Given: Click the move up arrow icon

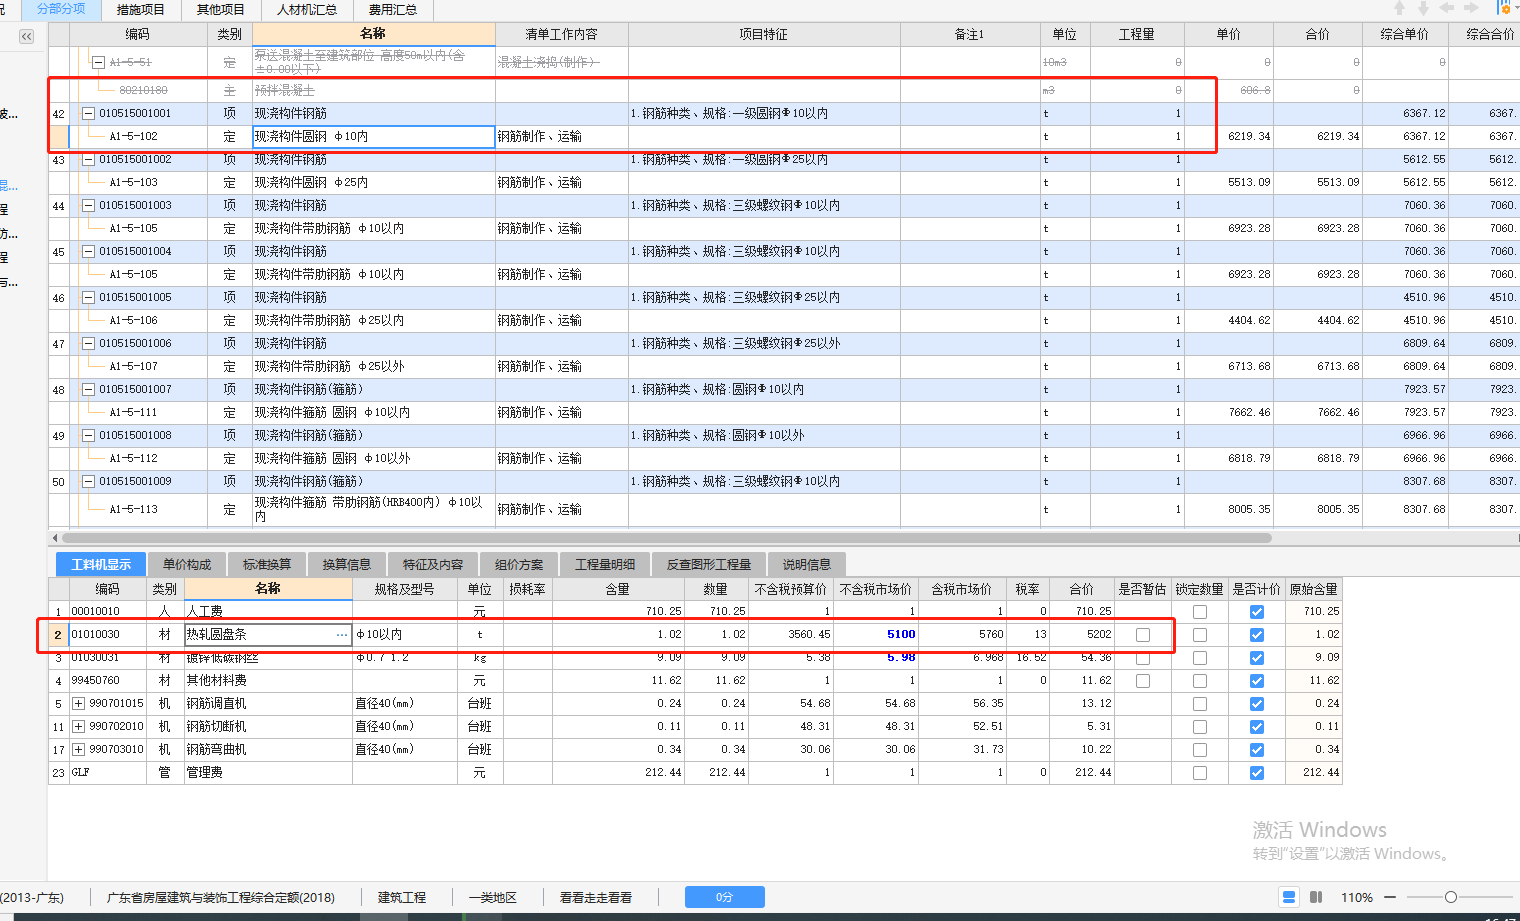Looking at the screenshot, I should (x=1400, y=8).
